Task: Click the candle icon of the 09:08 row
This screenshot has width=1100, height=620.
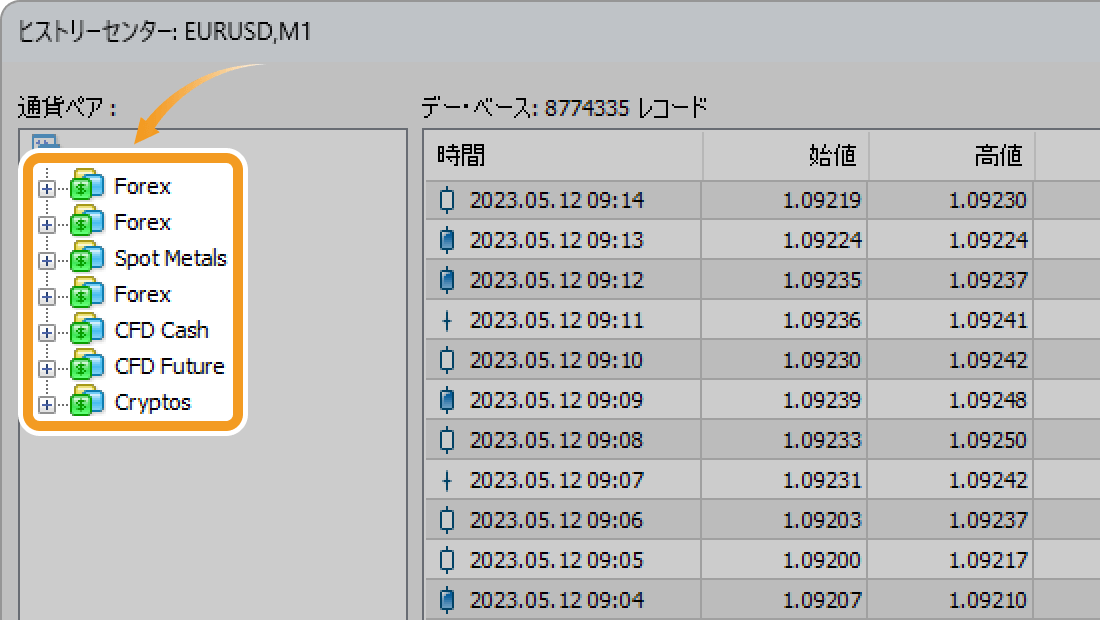Action: (447, 440)
